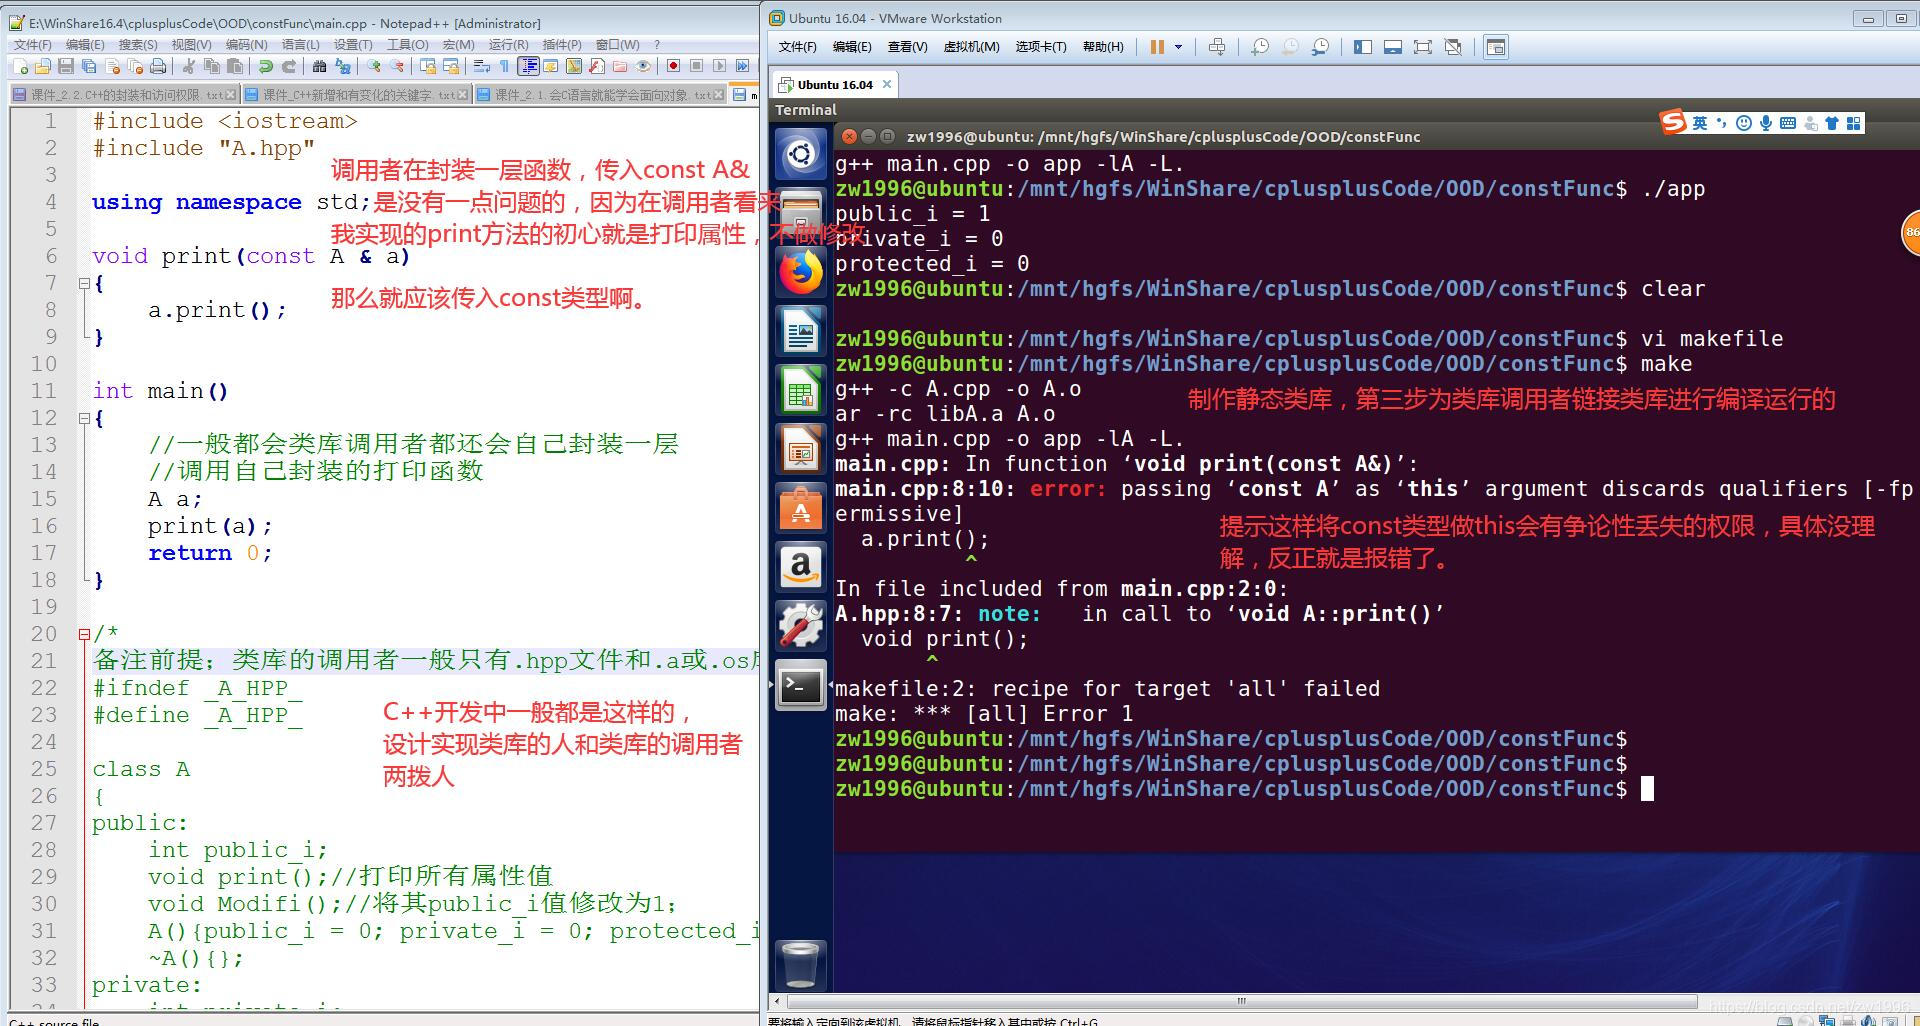Open LibreOffice Writer from Ubuntu launcher
This screenshot has height=1026, width=1920.
click(x=800, y=331)
